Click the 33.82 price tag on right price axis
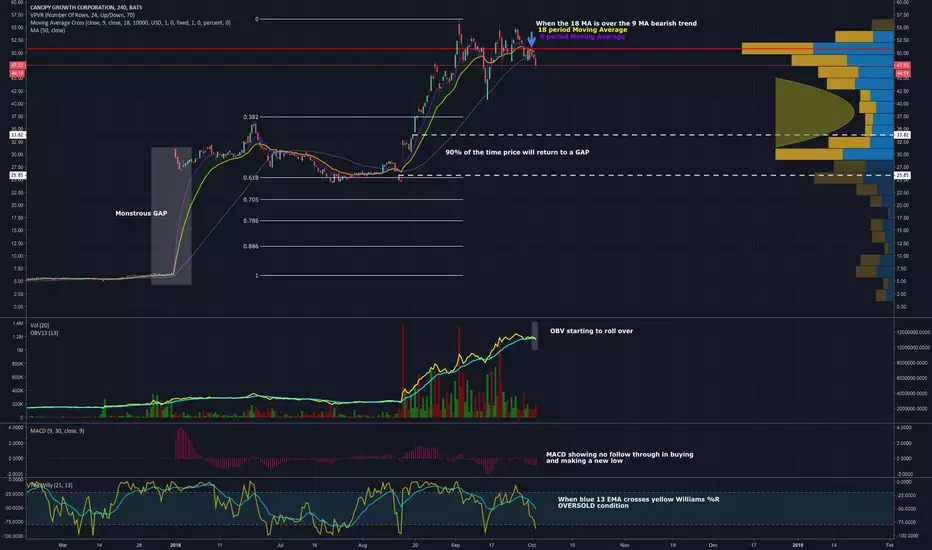Viewport: 932px width, 550px height. 902,135
